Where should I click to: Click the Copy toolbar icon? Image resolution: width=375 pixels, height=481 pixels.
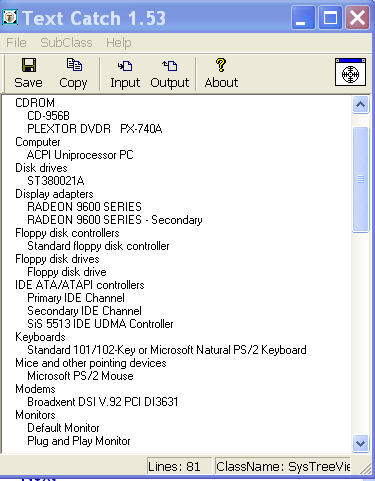74,65
